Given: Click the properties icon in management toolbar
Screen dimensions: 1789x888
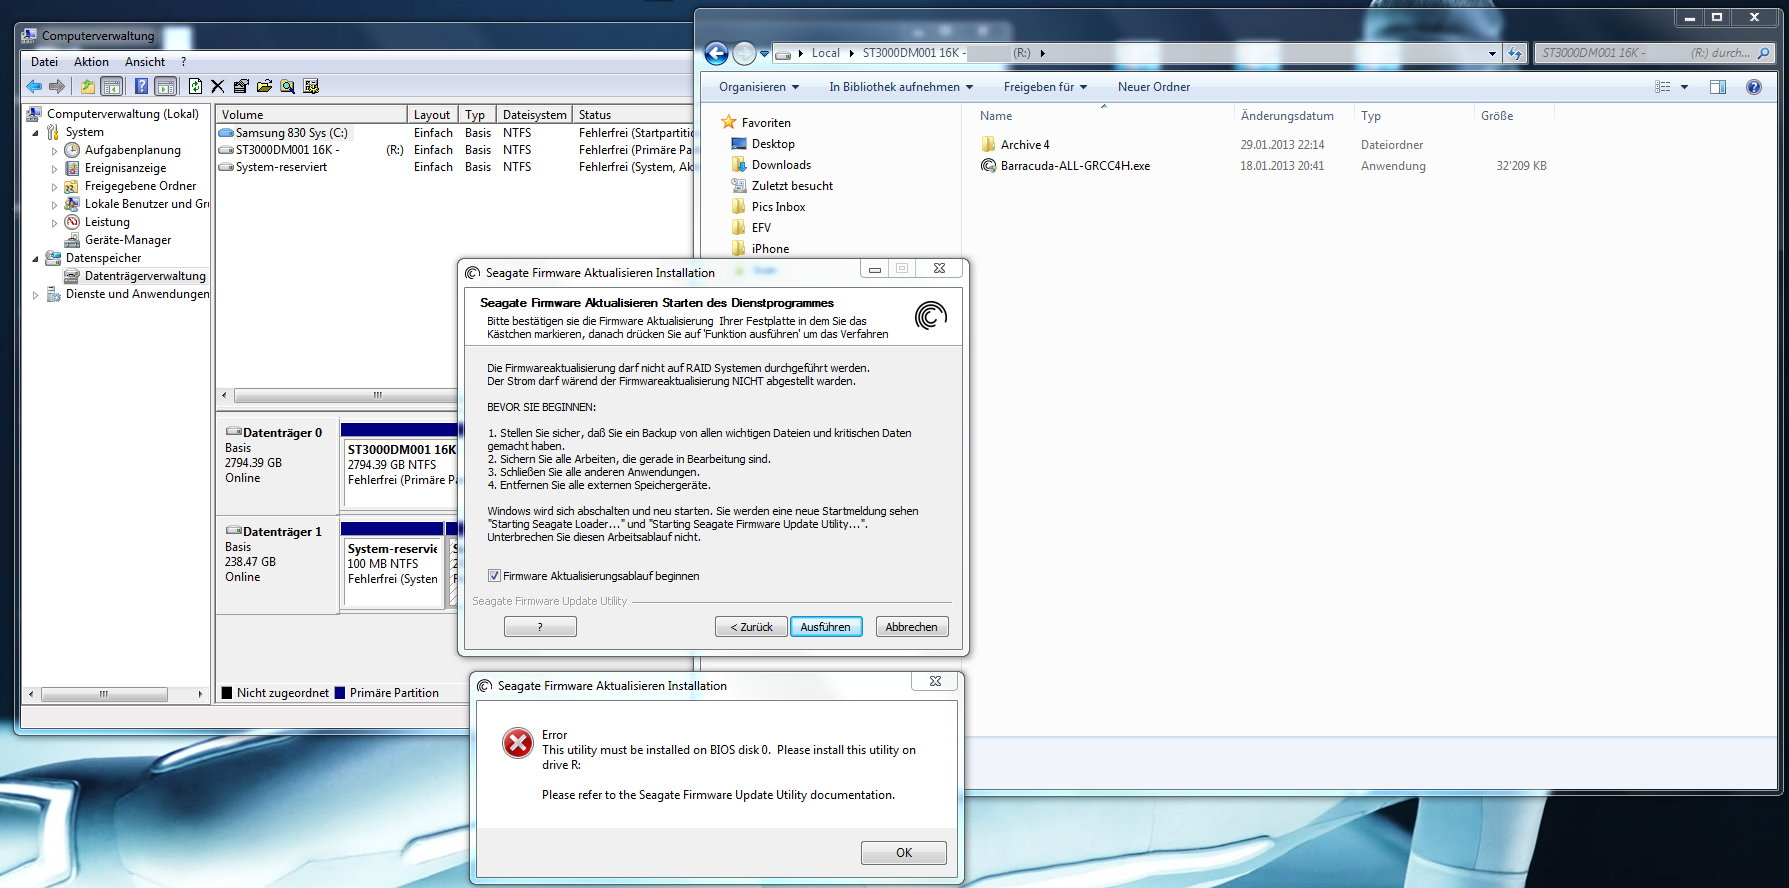Looking at the screenshot, I should [x=241, y=87].
